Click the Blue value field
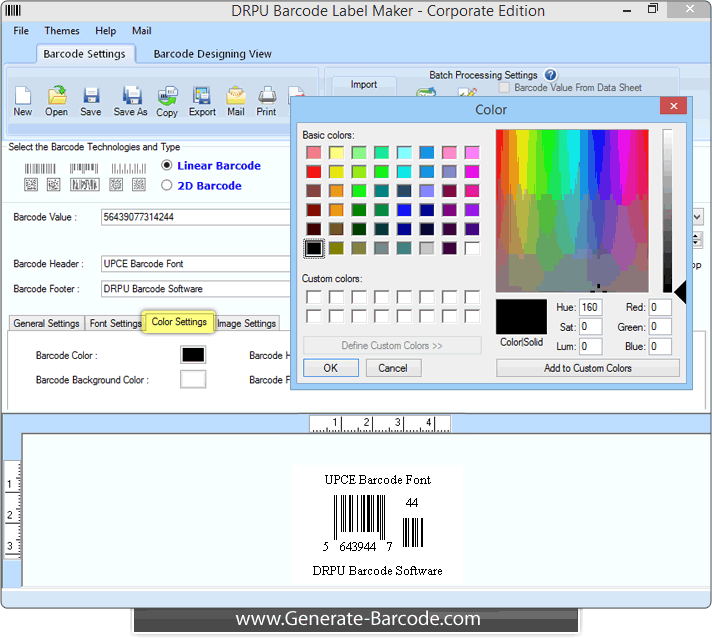This screenshot has width=712, height=638. pos(660,346)
